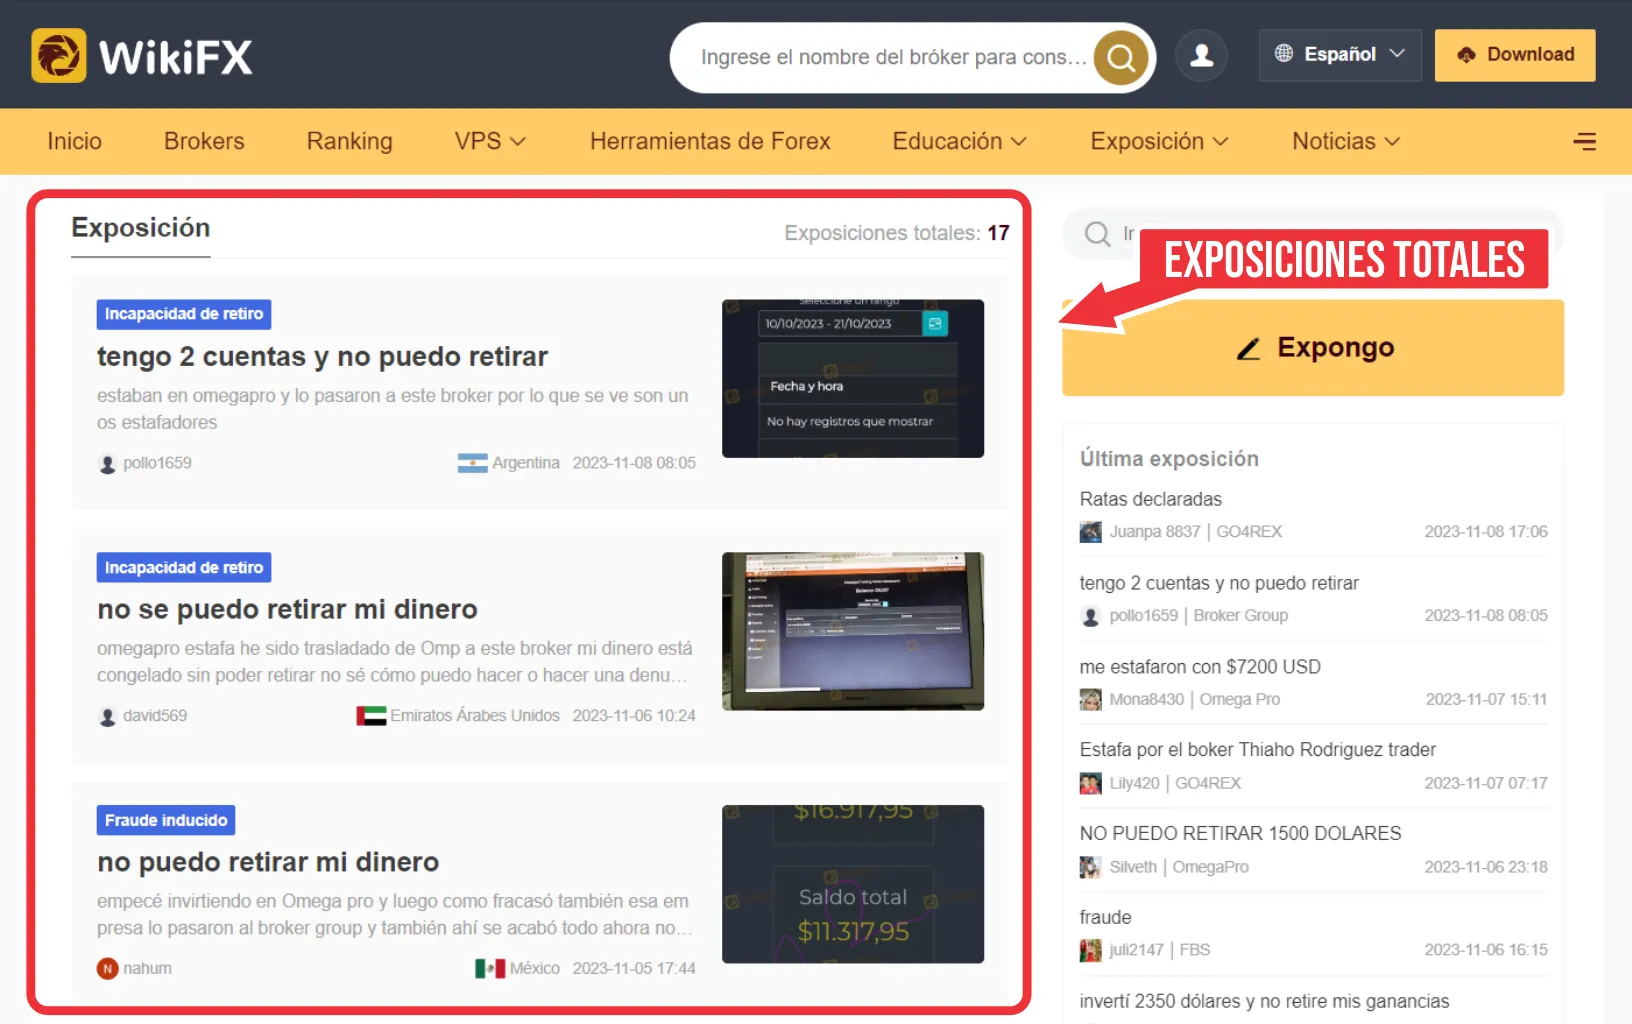
Task: Open the monitor photo thumbnail in david569 post
Action: pos(853,631)
